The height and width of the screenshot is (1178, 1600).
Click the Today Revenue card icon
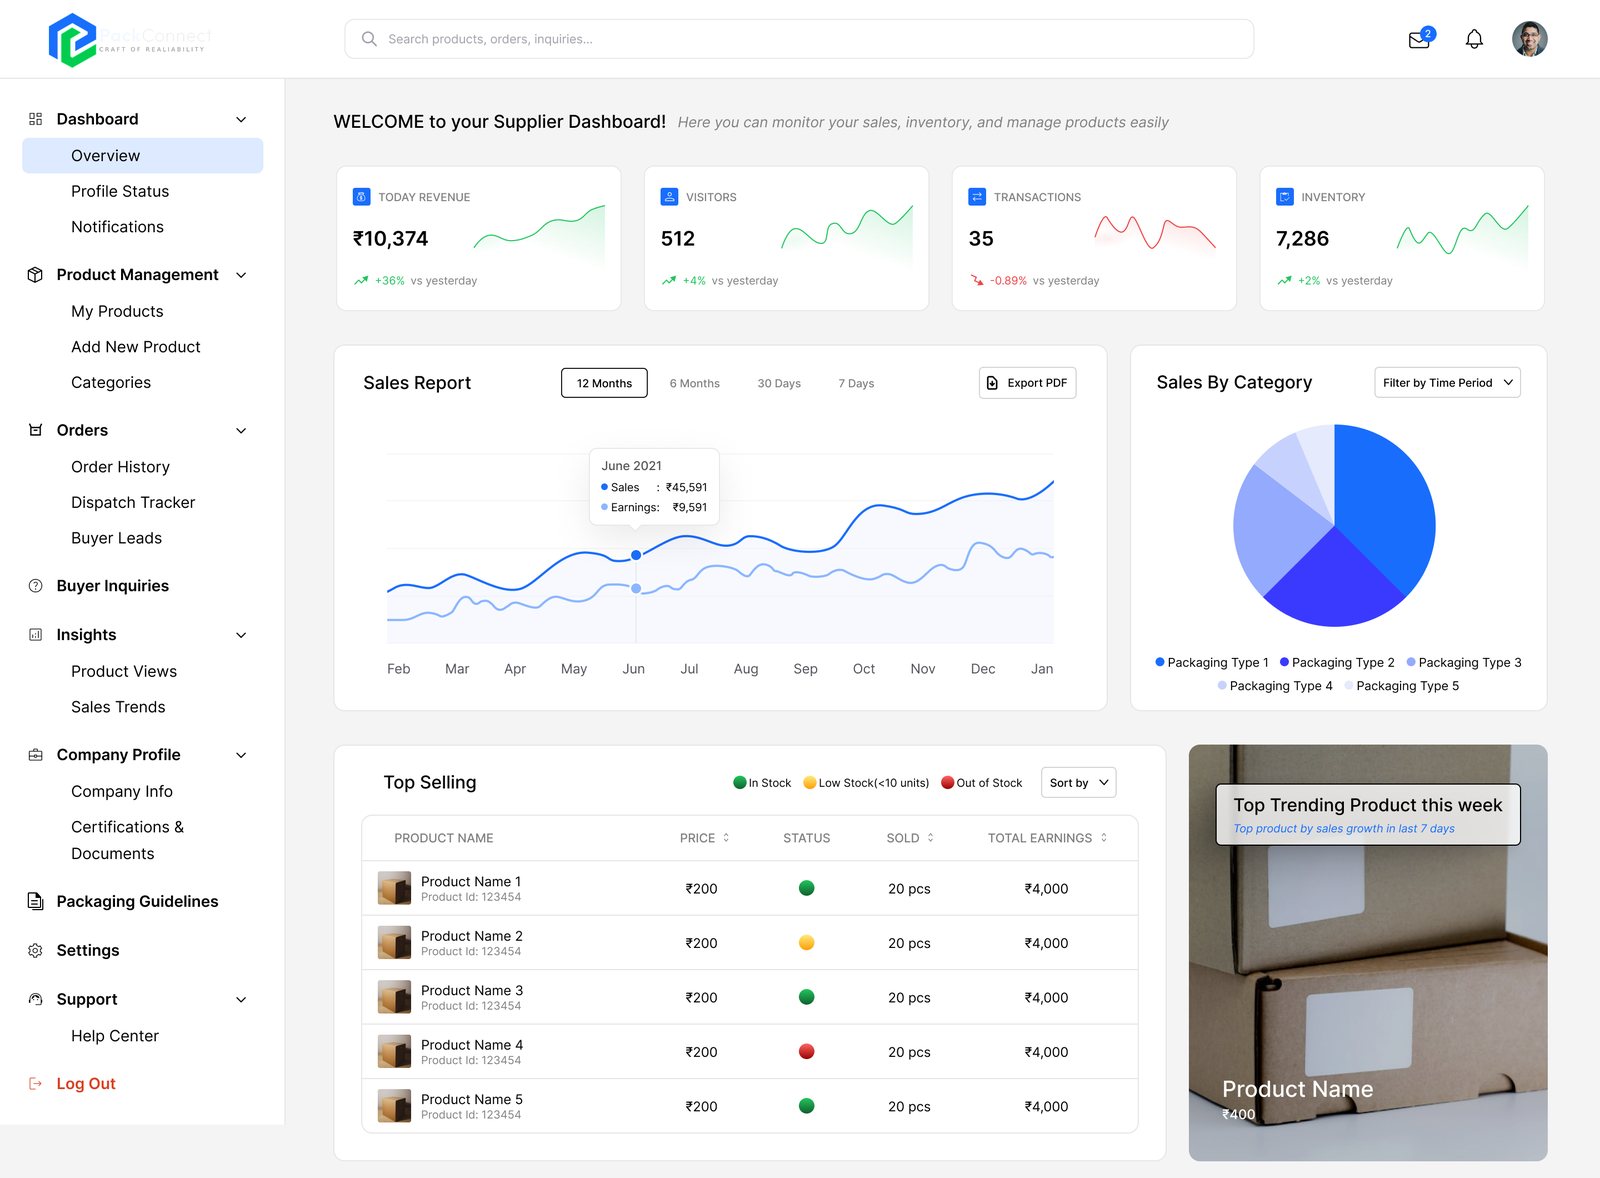pyautogui.click(x=362, y=197)
